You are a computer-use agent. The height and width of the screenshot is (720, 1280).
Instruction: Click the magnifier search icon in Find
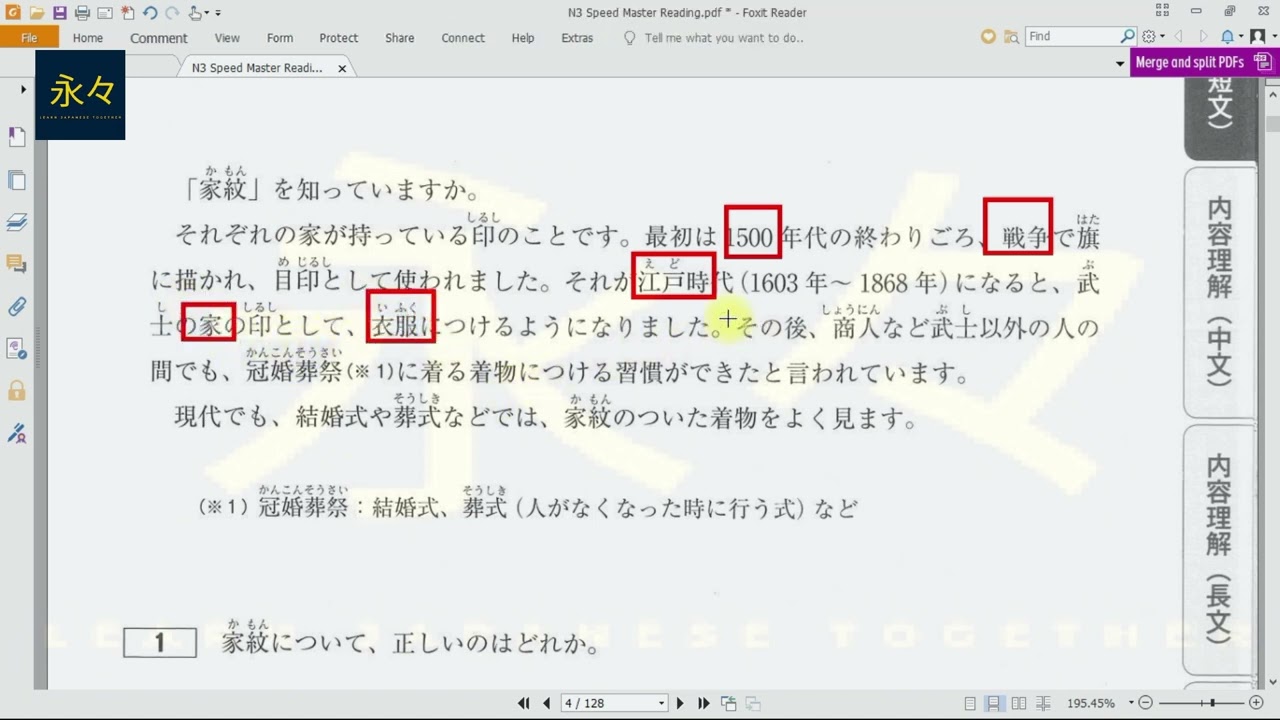tap(1129, 36)
